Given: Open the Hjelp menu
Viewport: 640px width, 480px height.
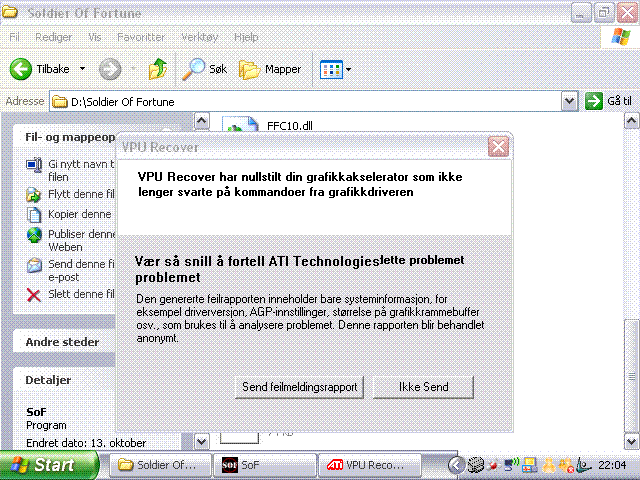Looking at the screenshot, I should click(246, 37).
